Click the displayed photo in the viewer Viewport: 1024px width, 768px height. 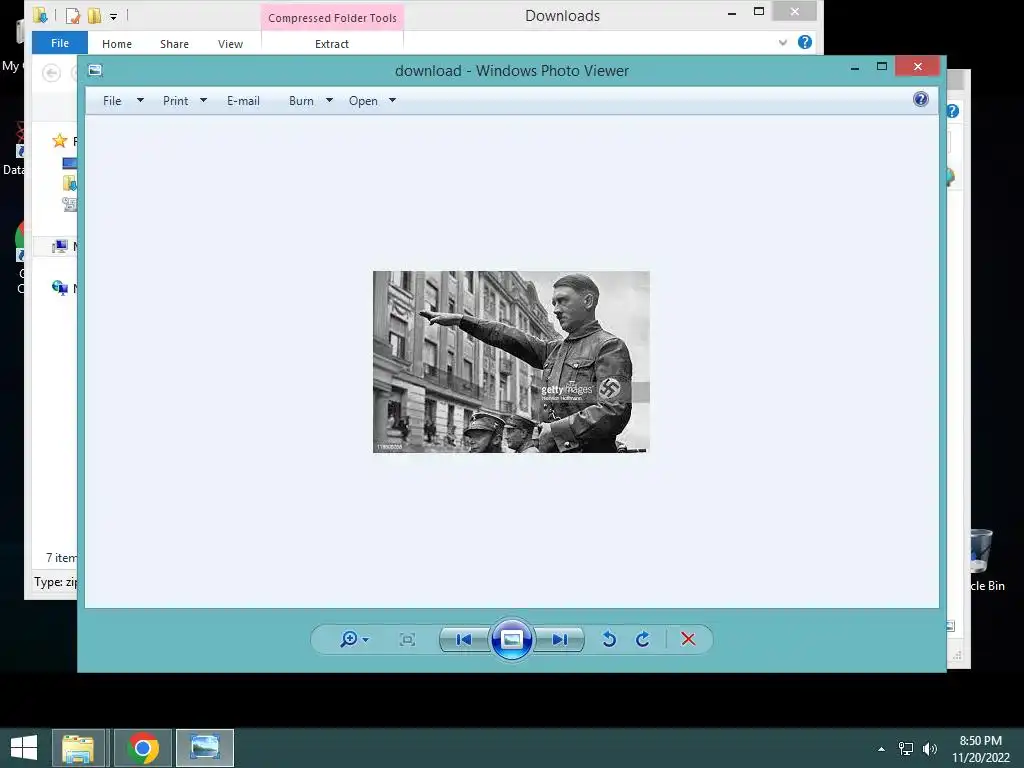511,362
